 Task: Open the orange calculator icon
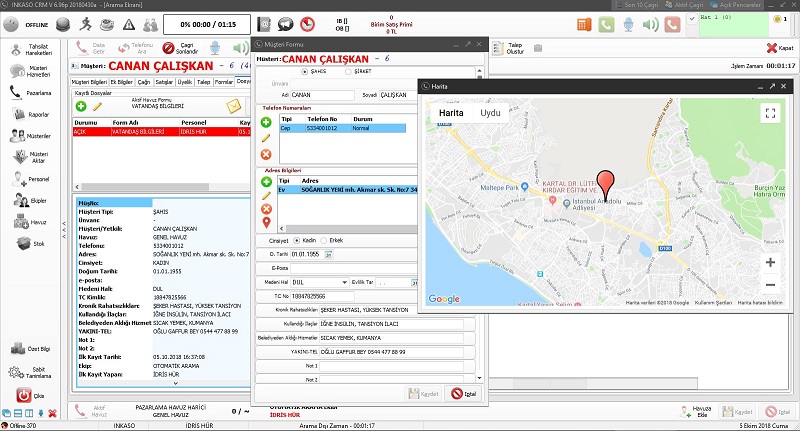584,24
